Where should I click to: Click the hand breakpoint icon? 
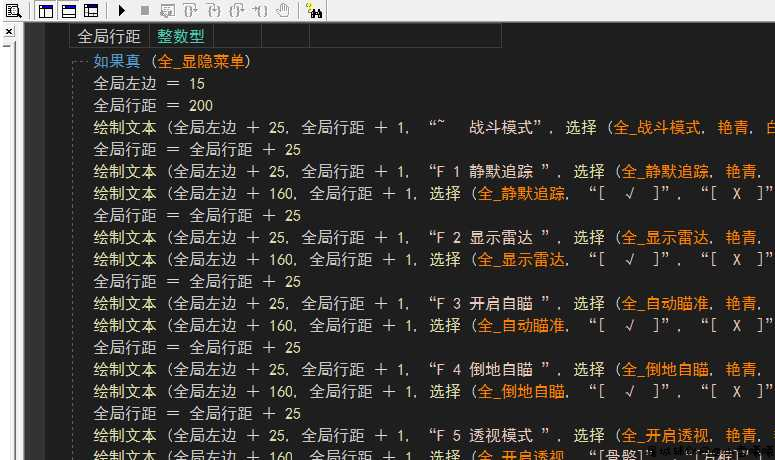point(283,10)
